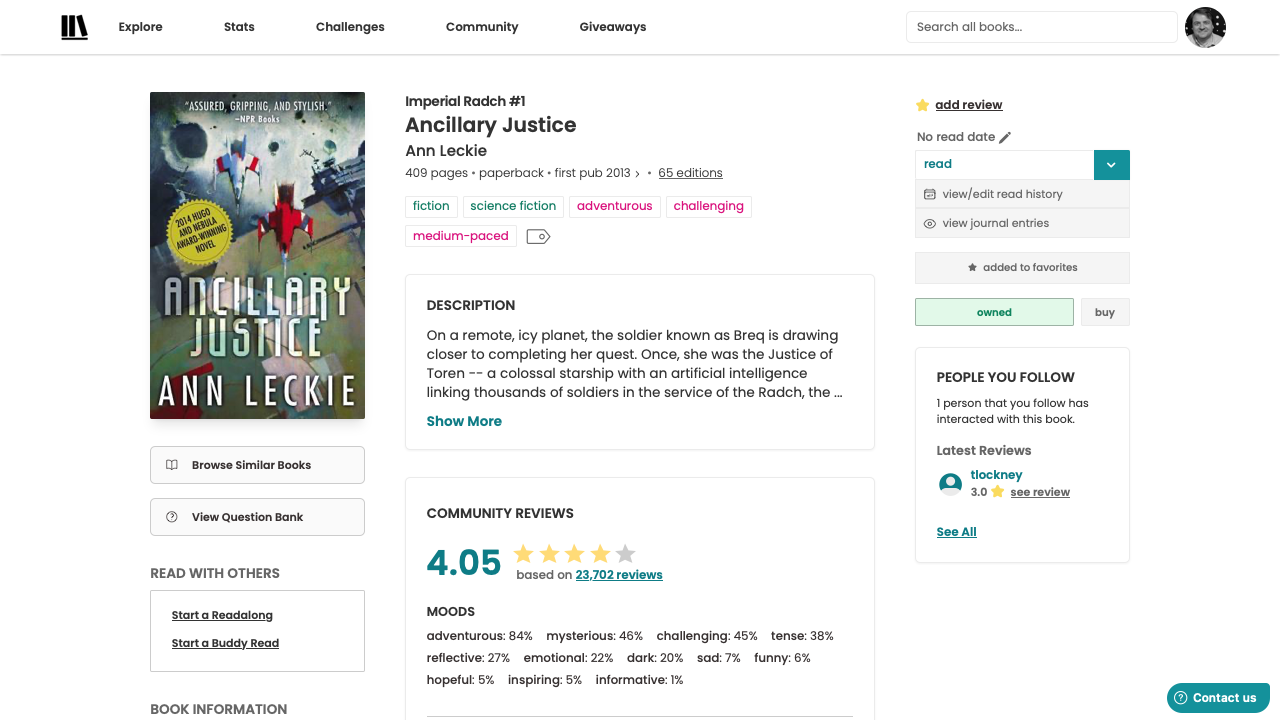
Task: Go to the Challenges menu item
Action: pyautogui.click(x=350, y=27)
